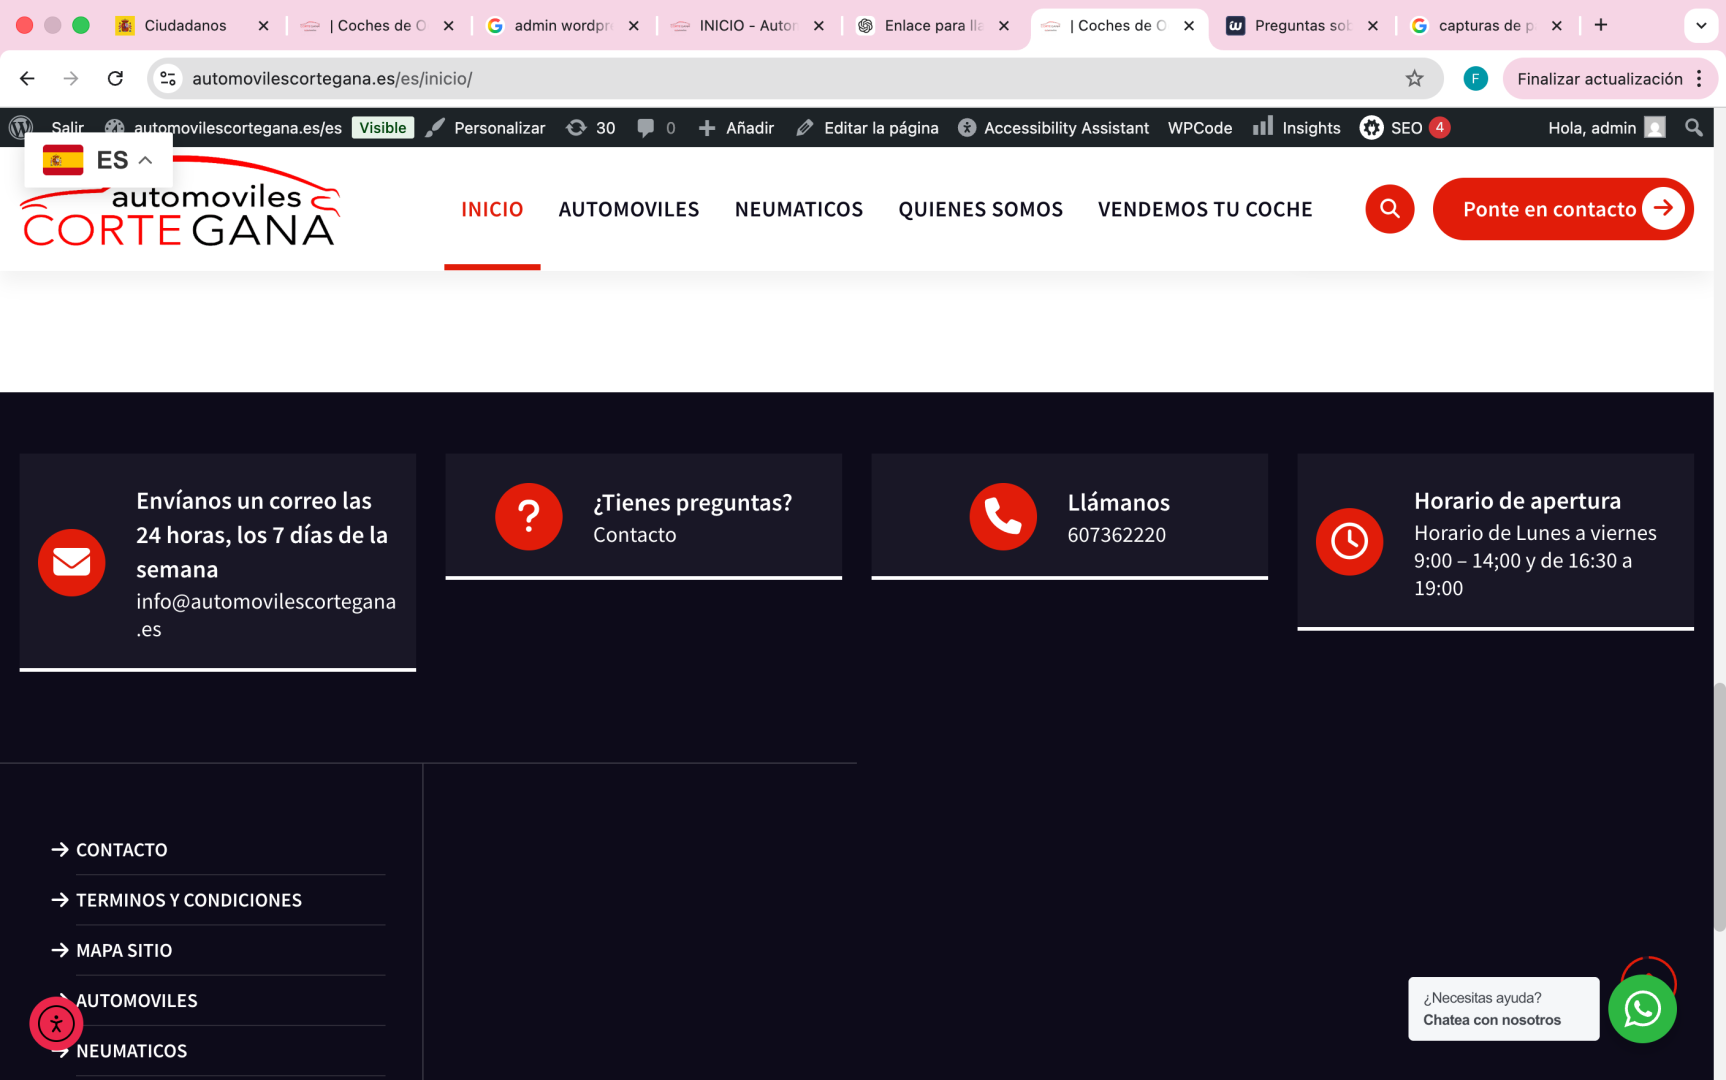
Task: Toggle the Visible site status badge
Action: [x=382, y=128]
